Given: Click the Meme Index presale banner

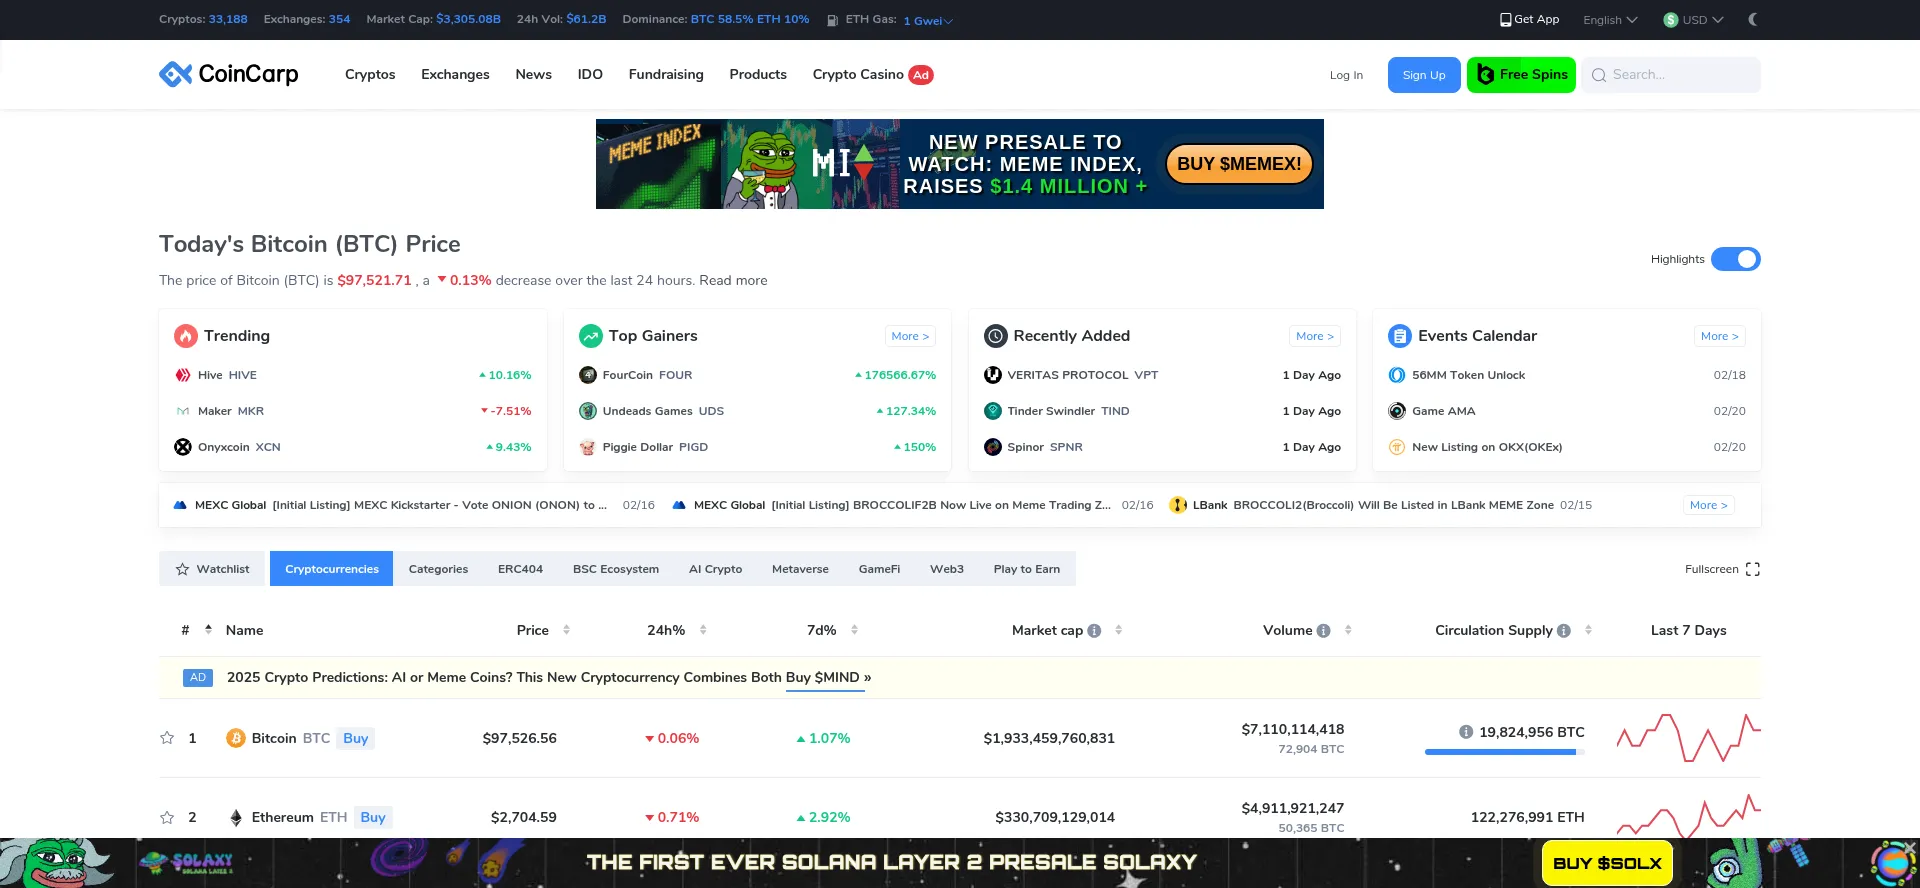Looking at the screenshot, I should click(x=960, y=164).
